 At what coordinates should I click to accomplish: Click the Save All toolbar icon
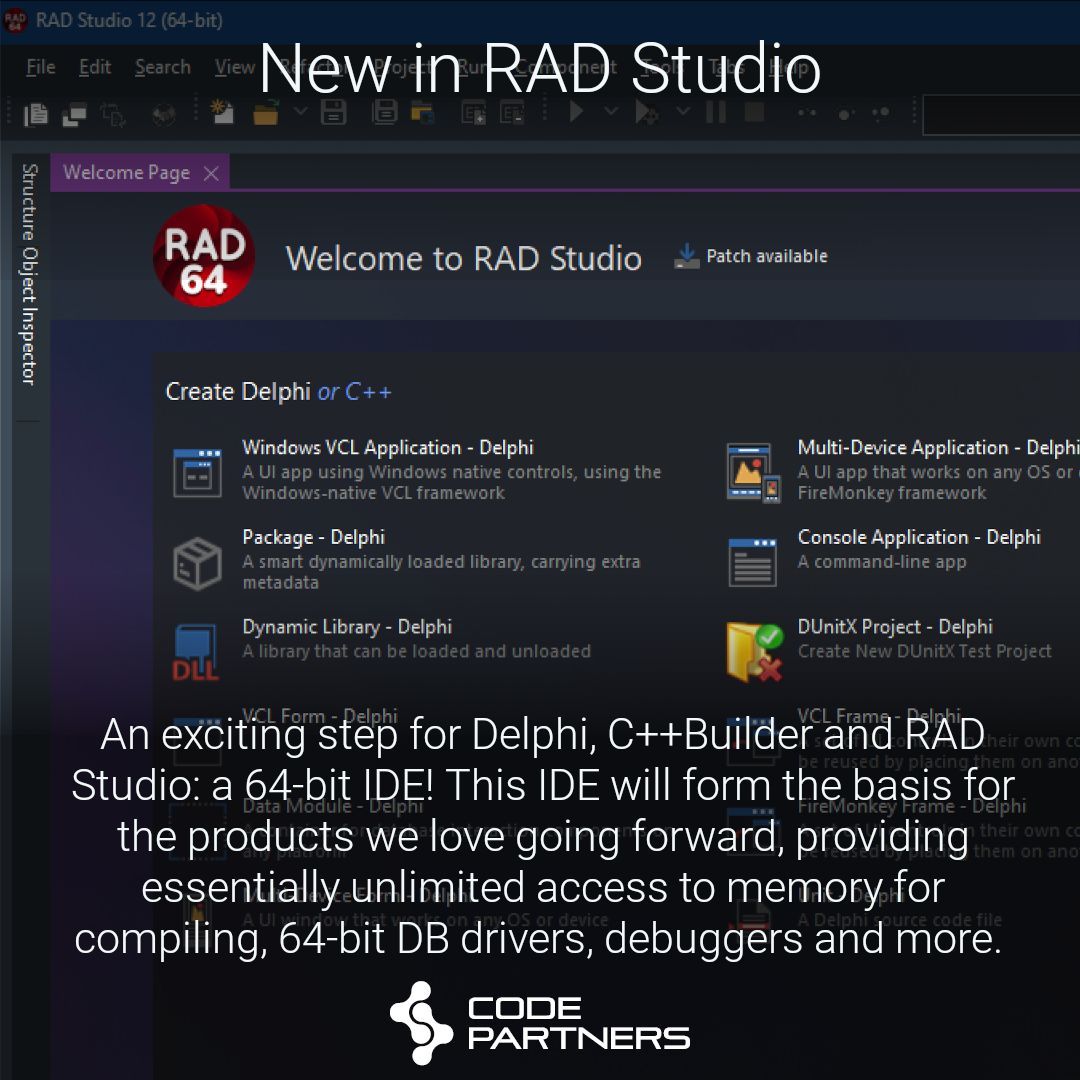385,113
